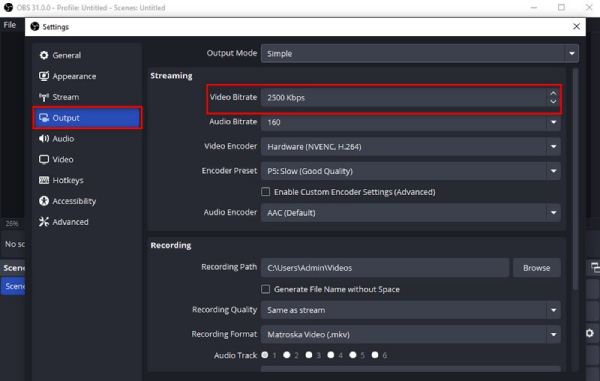Click the Video Bitrate value field

[x=404, y=98]
